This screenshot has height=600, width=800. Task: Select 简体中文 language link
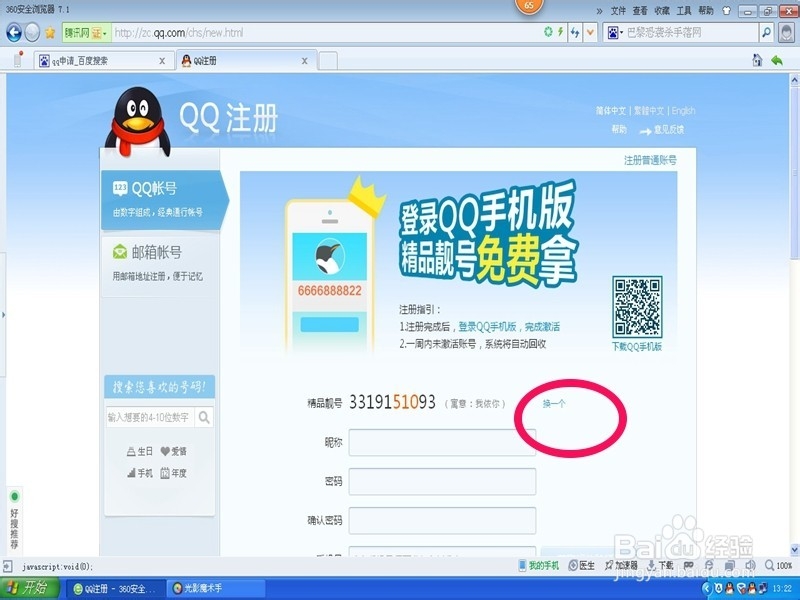(x=611, y=111)
